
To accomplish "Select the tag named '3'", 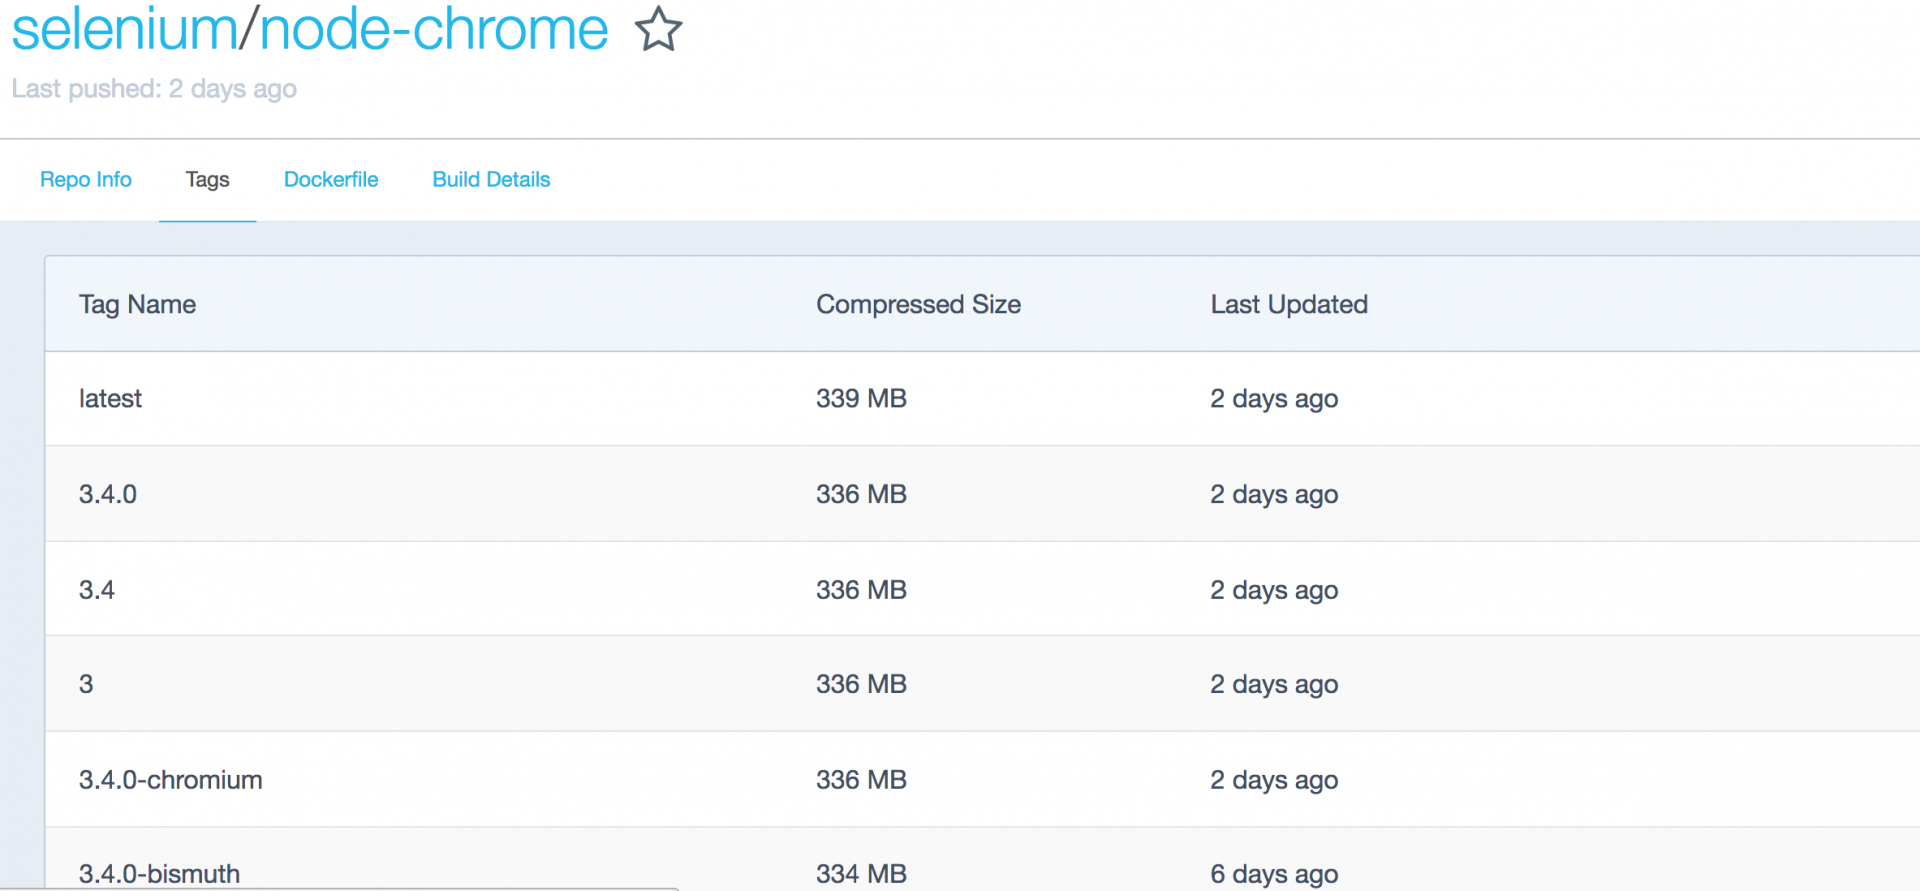I will click(x=86, y=684).
